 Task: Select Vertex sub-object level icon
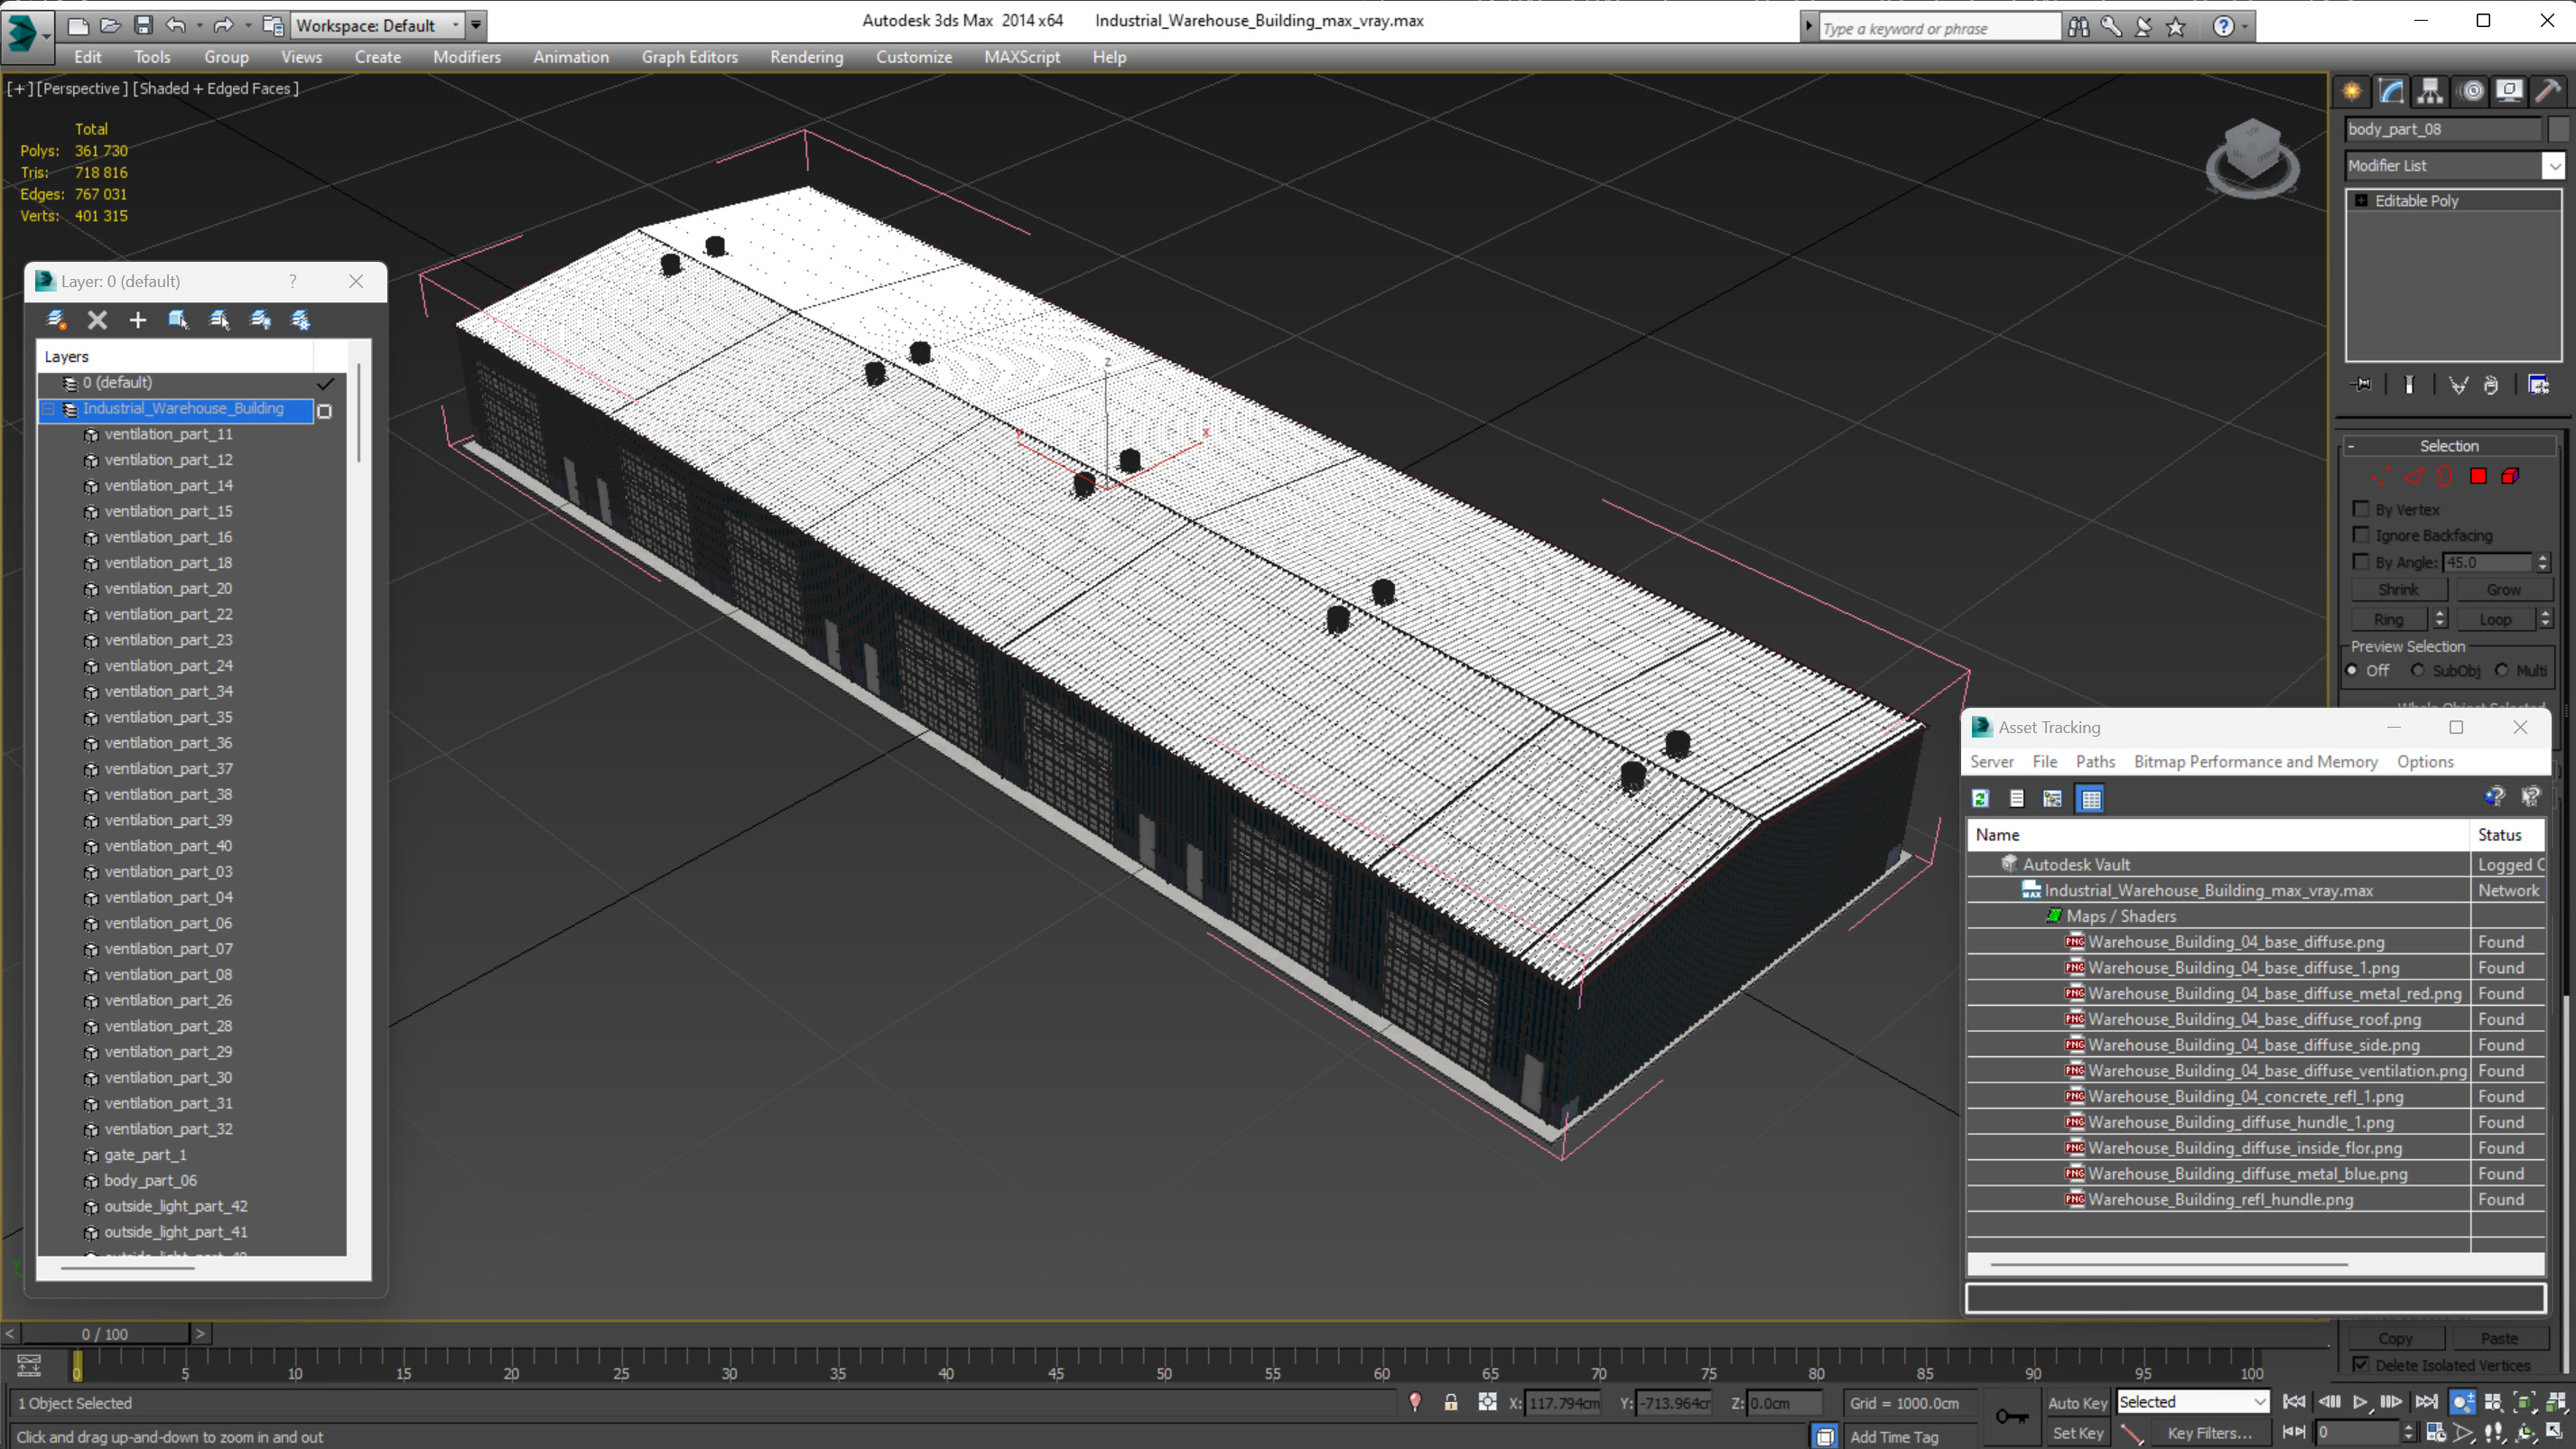[2380, 477]
